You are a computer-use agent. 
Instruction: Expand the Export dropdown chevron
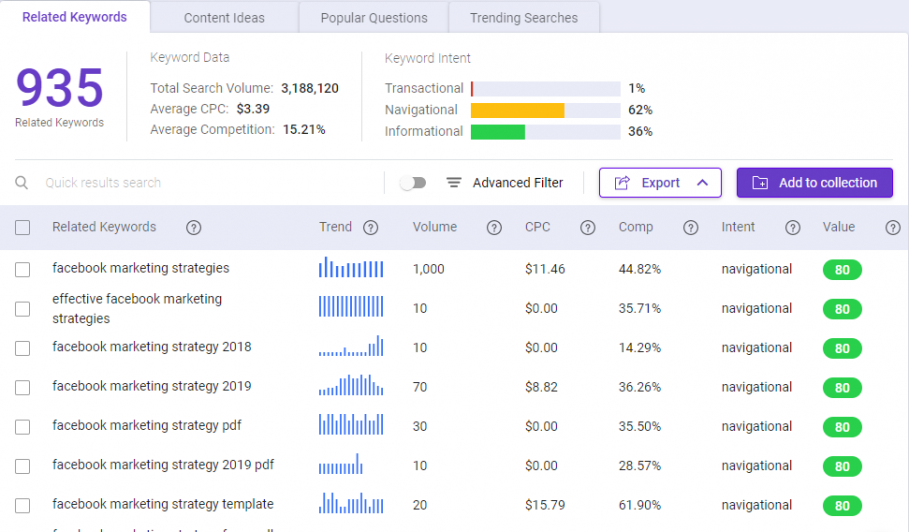pyautogui.click(x=703, y=183)
